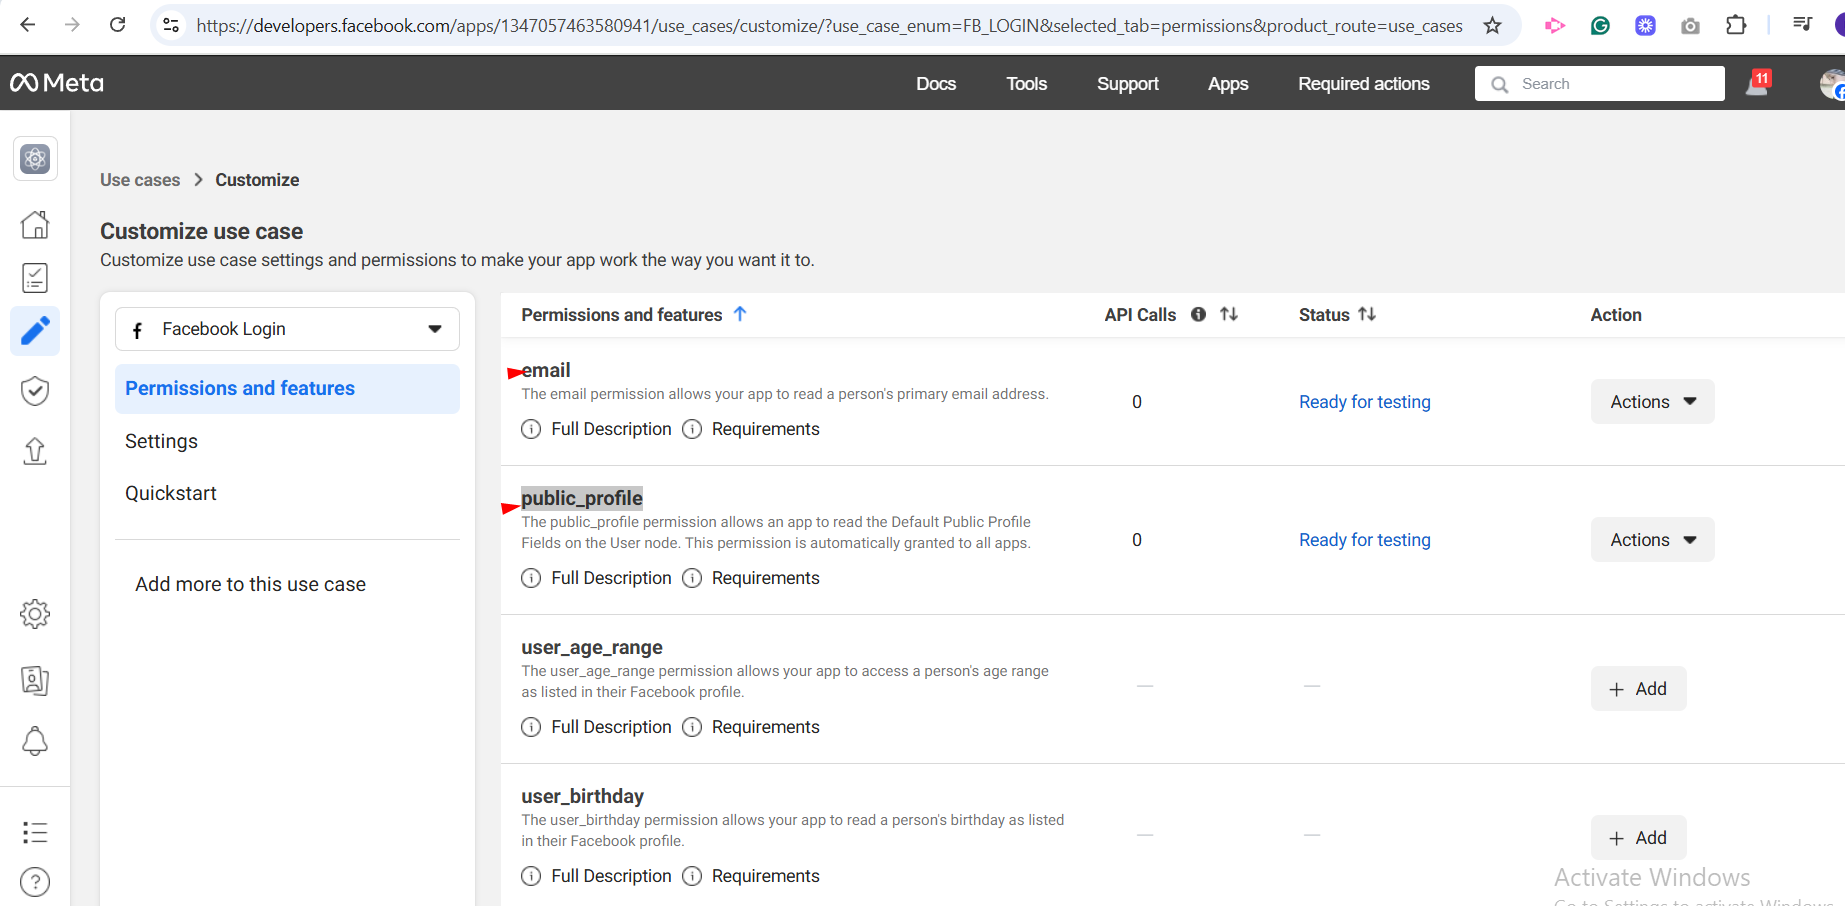Click the Search input field
1845x906 pixels.
click(x=1610, y=84)
